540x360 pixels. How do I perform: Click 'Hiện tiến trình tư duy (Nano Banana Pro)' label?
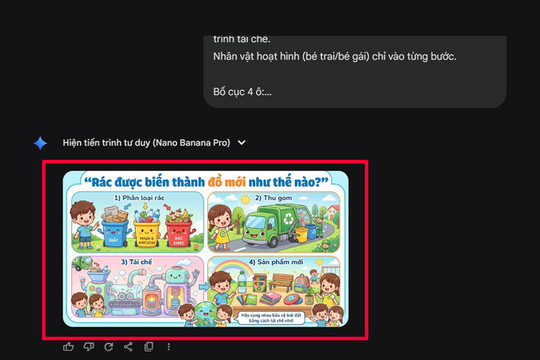click(146, 143)
